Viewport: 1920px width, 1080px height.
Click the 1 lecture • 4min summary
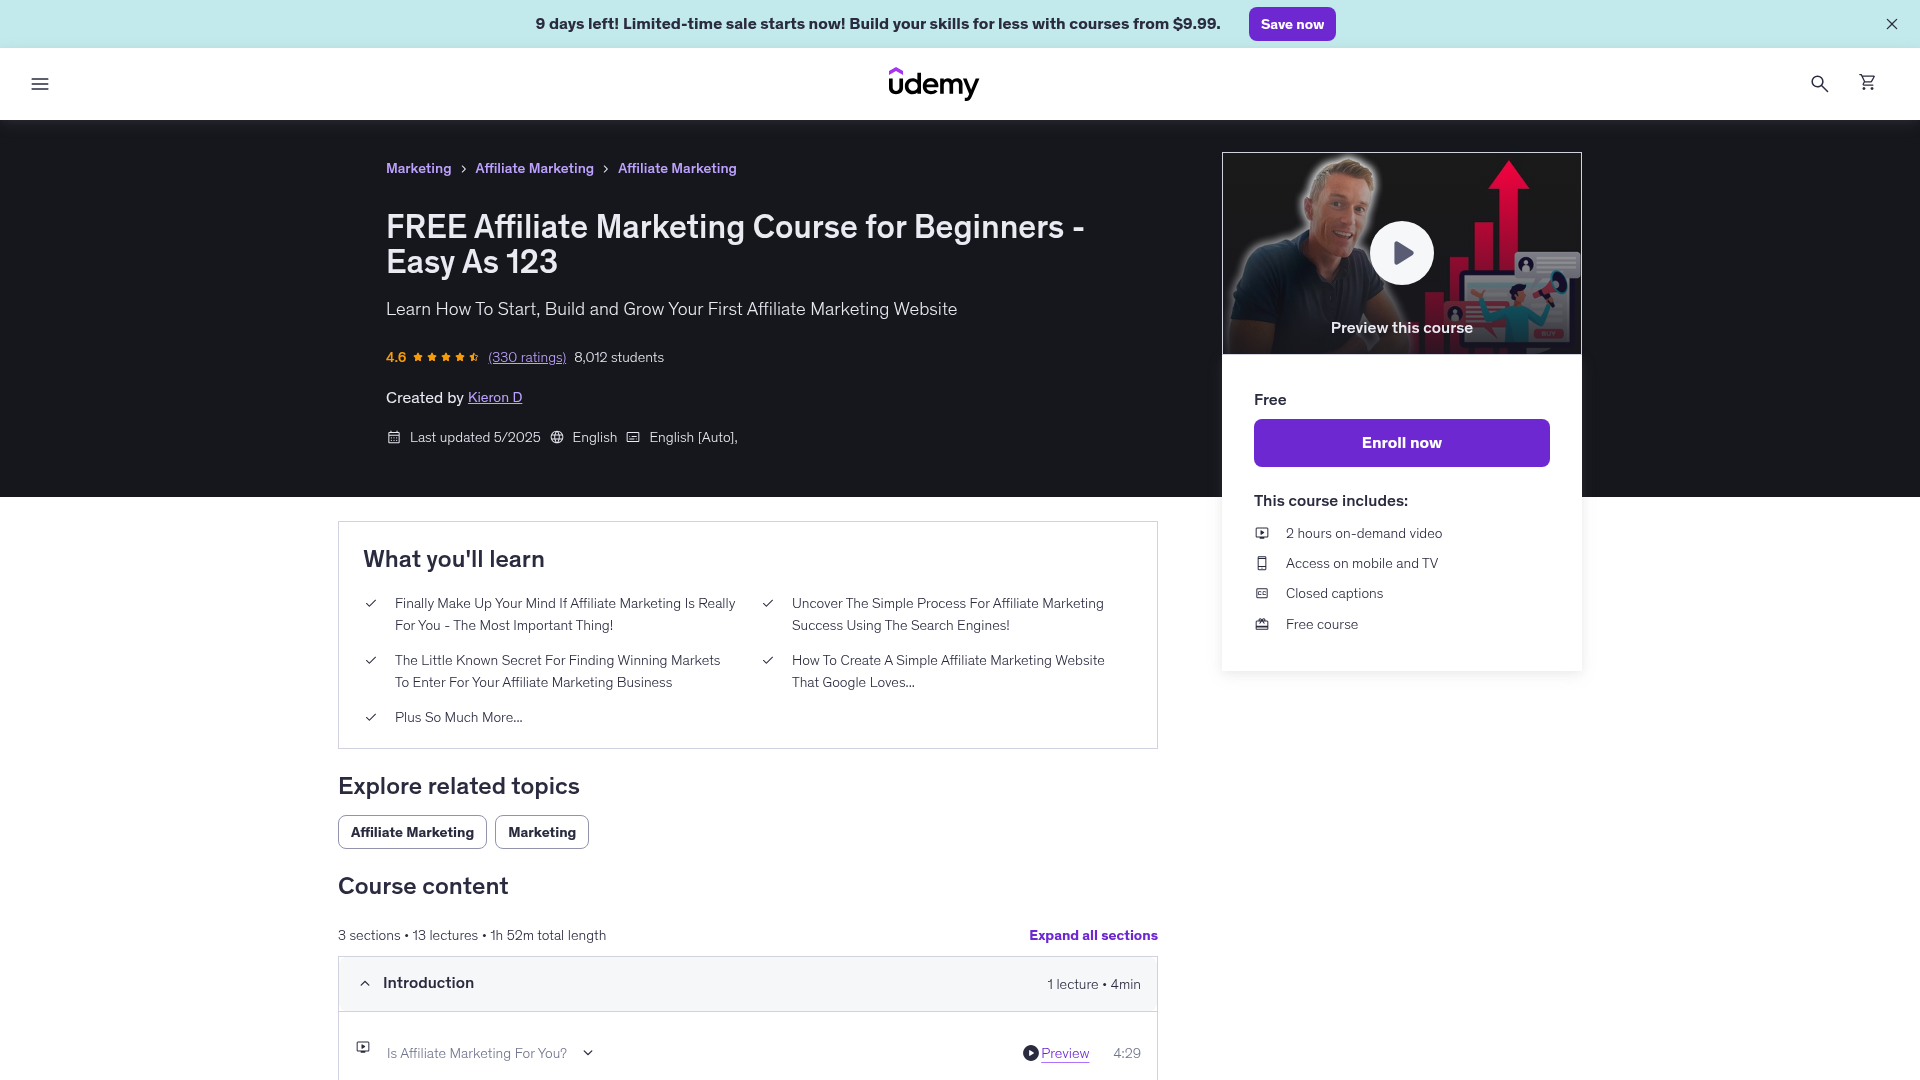tap(1094, 984)
